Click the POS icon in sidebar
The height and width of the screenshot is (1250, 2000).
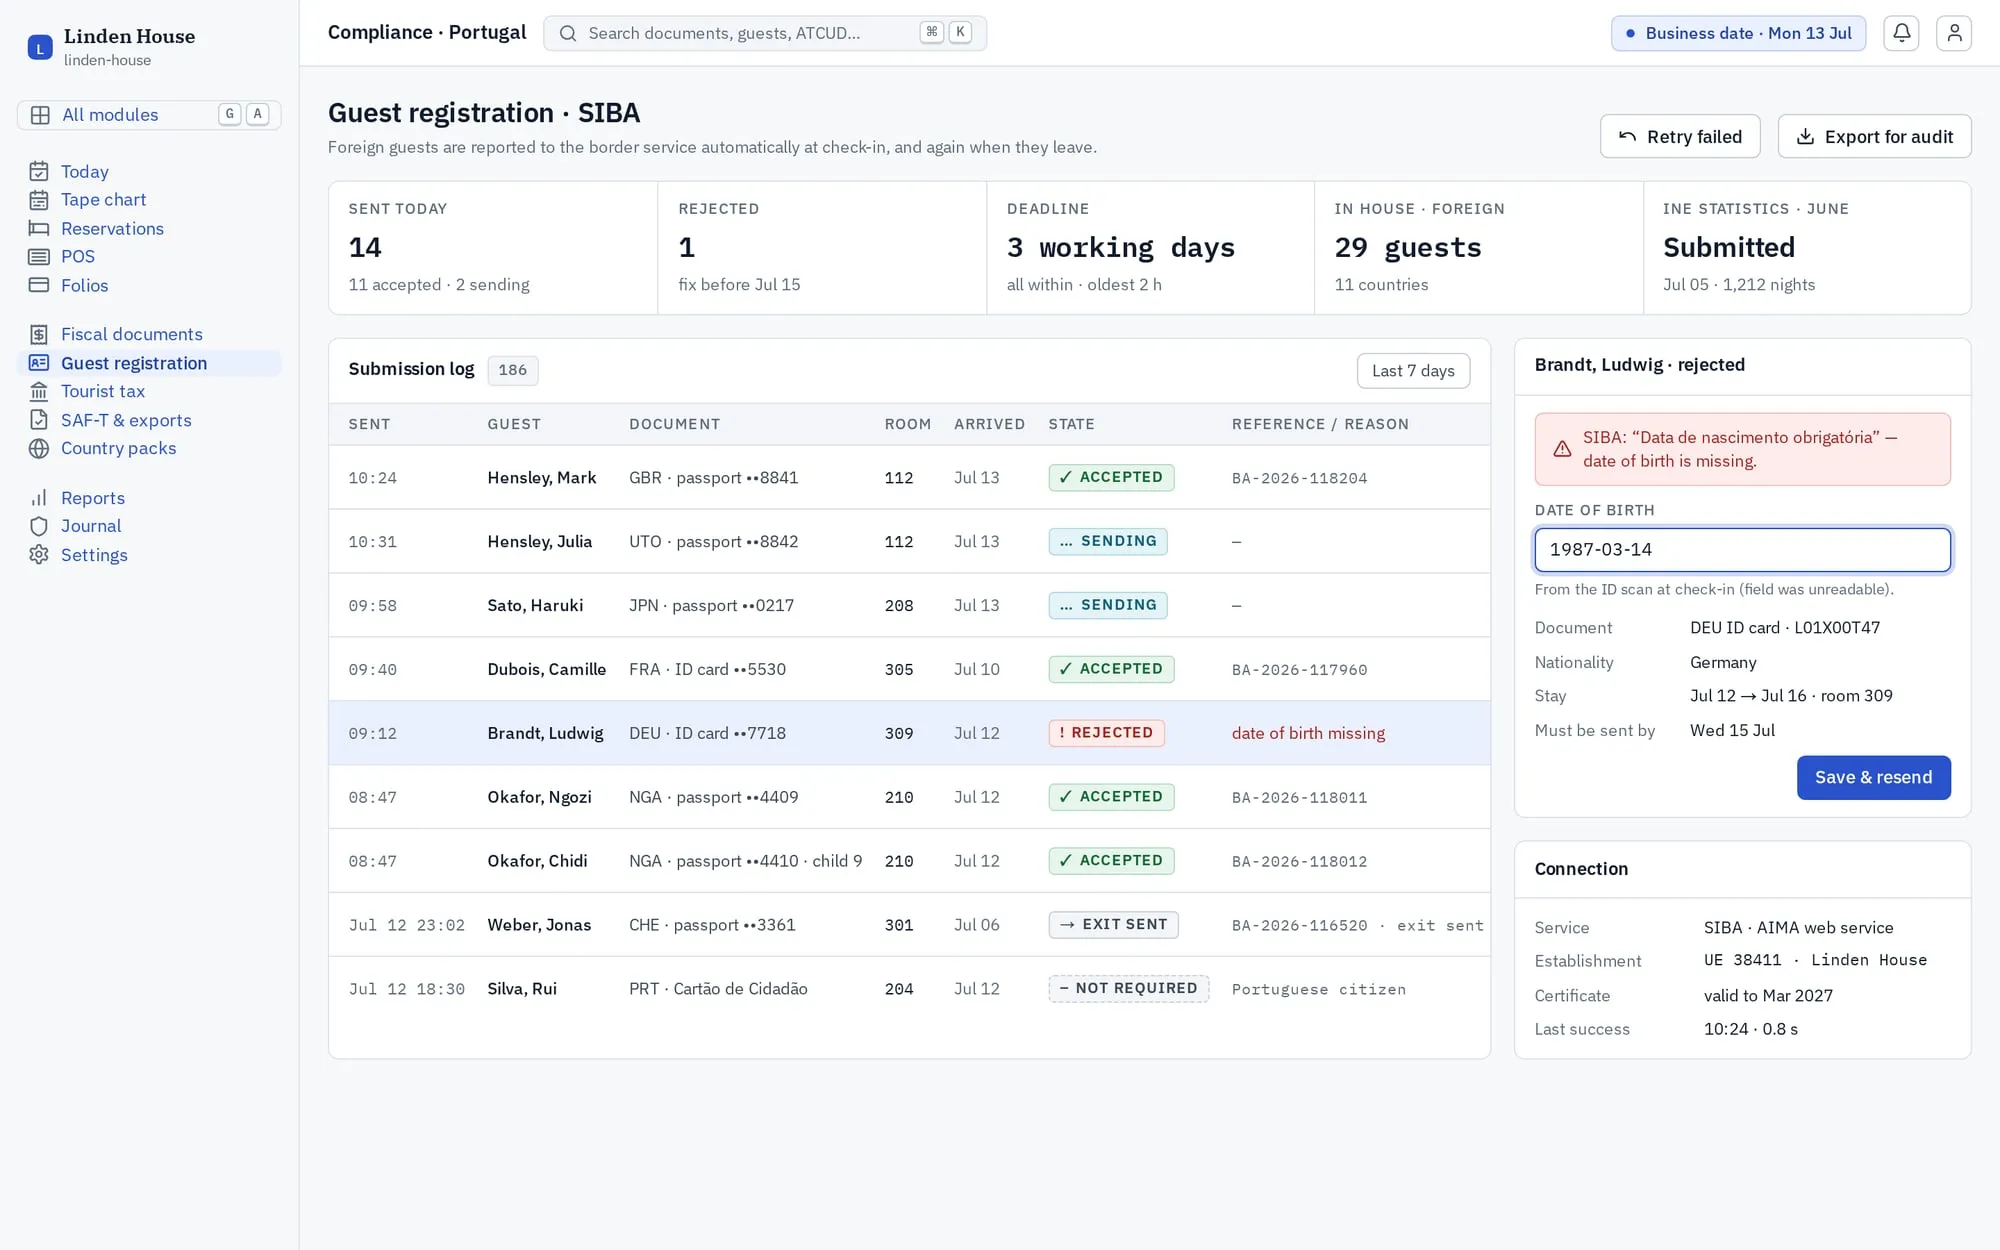tap(39, 257)
